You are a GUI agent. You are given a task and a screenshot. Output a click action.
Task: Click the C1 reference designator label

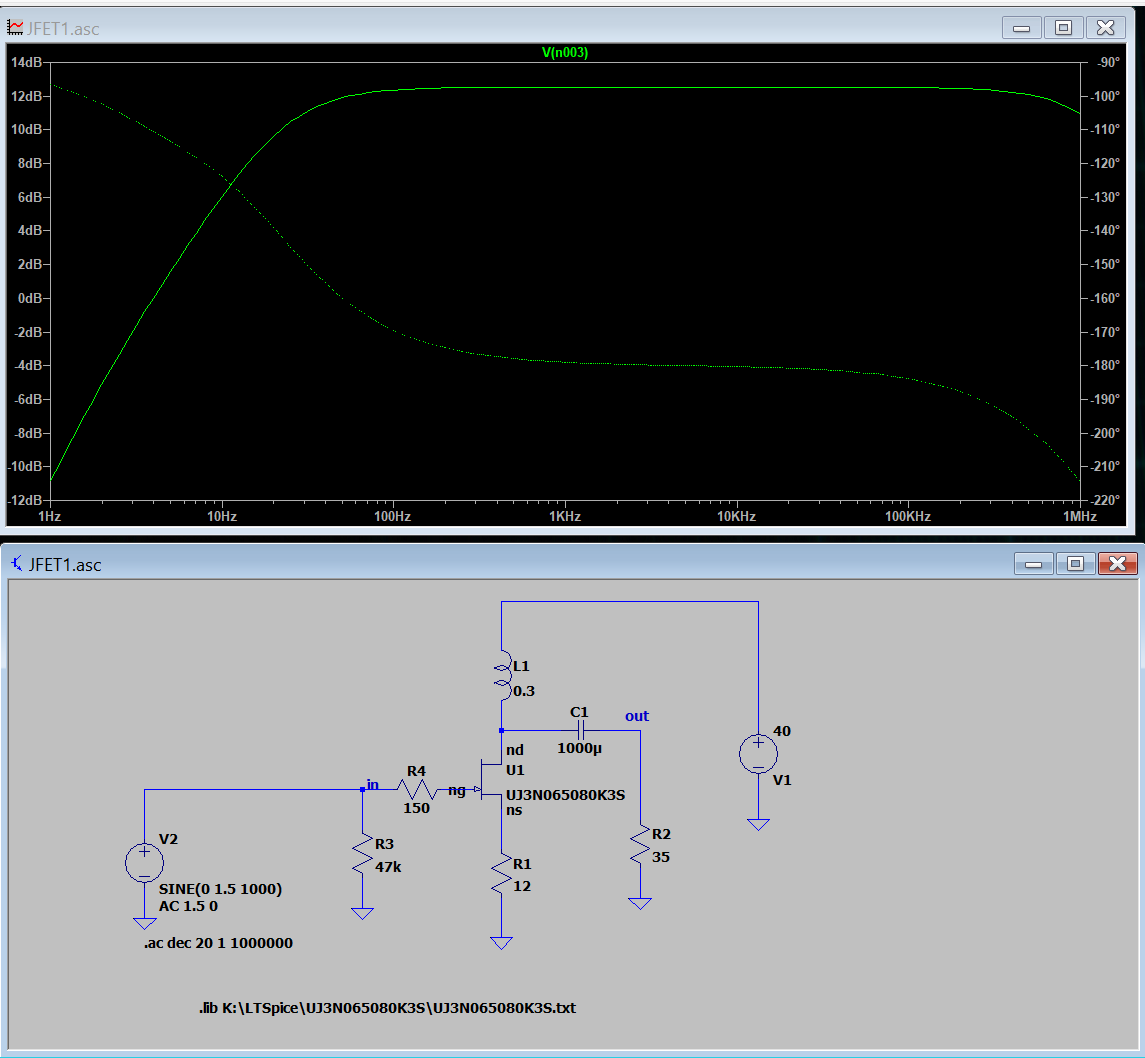(x=579, y=712)
